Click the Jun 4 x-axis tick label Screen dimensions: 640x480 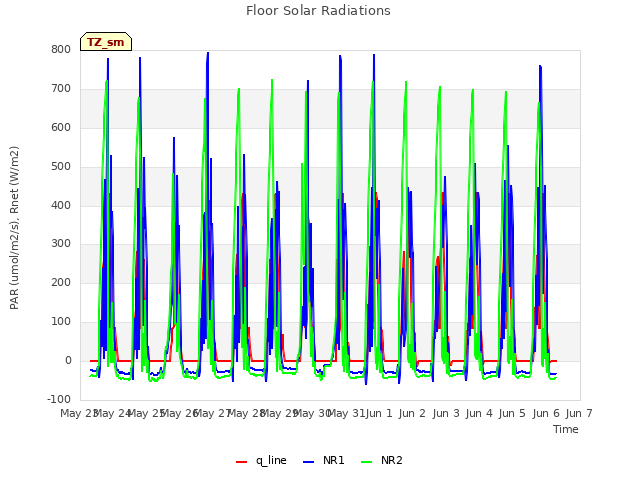[479, 413]
